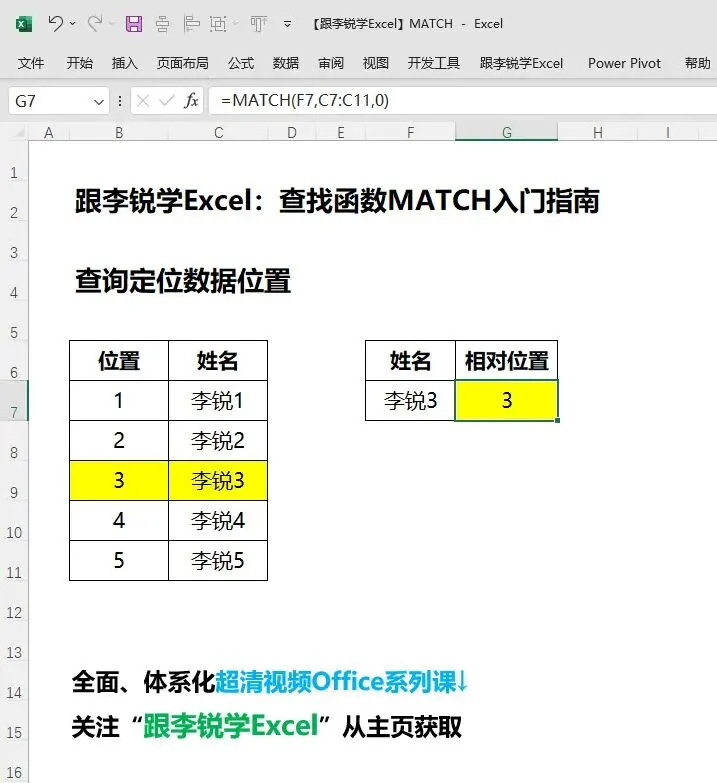717x783 pixels.
Task: Select column G header
Action: coord(506,133)
